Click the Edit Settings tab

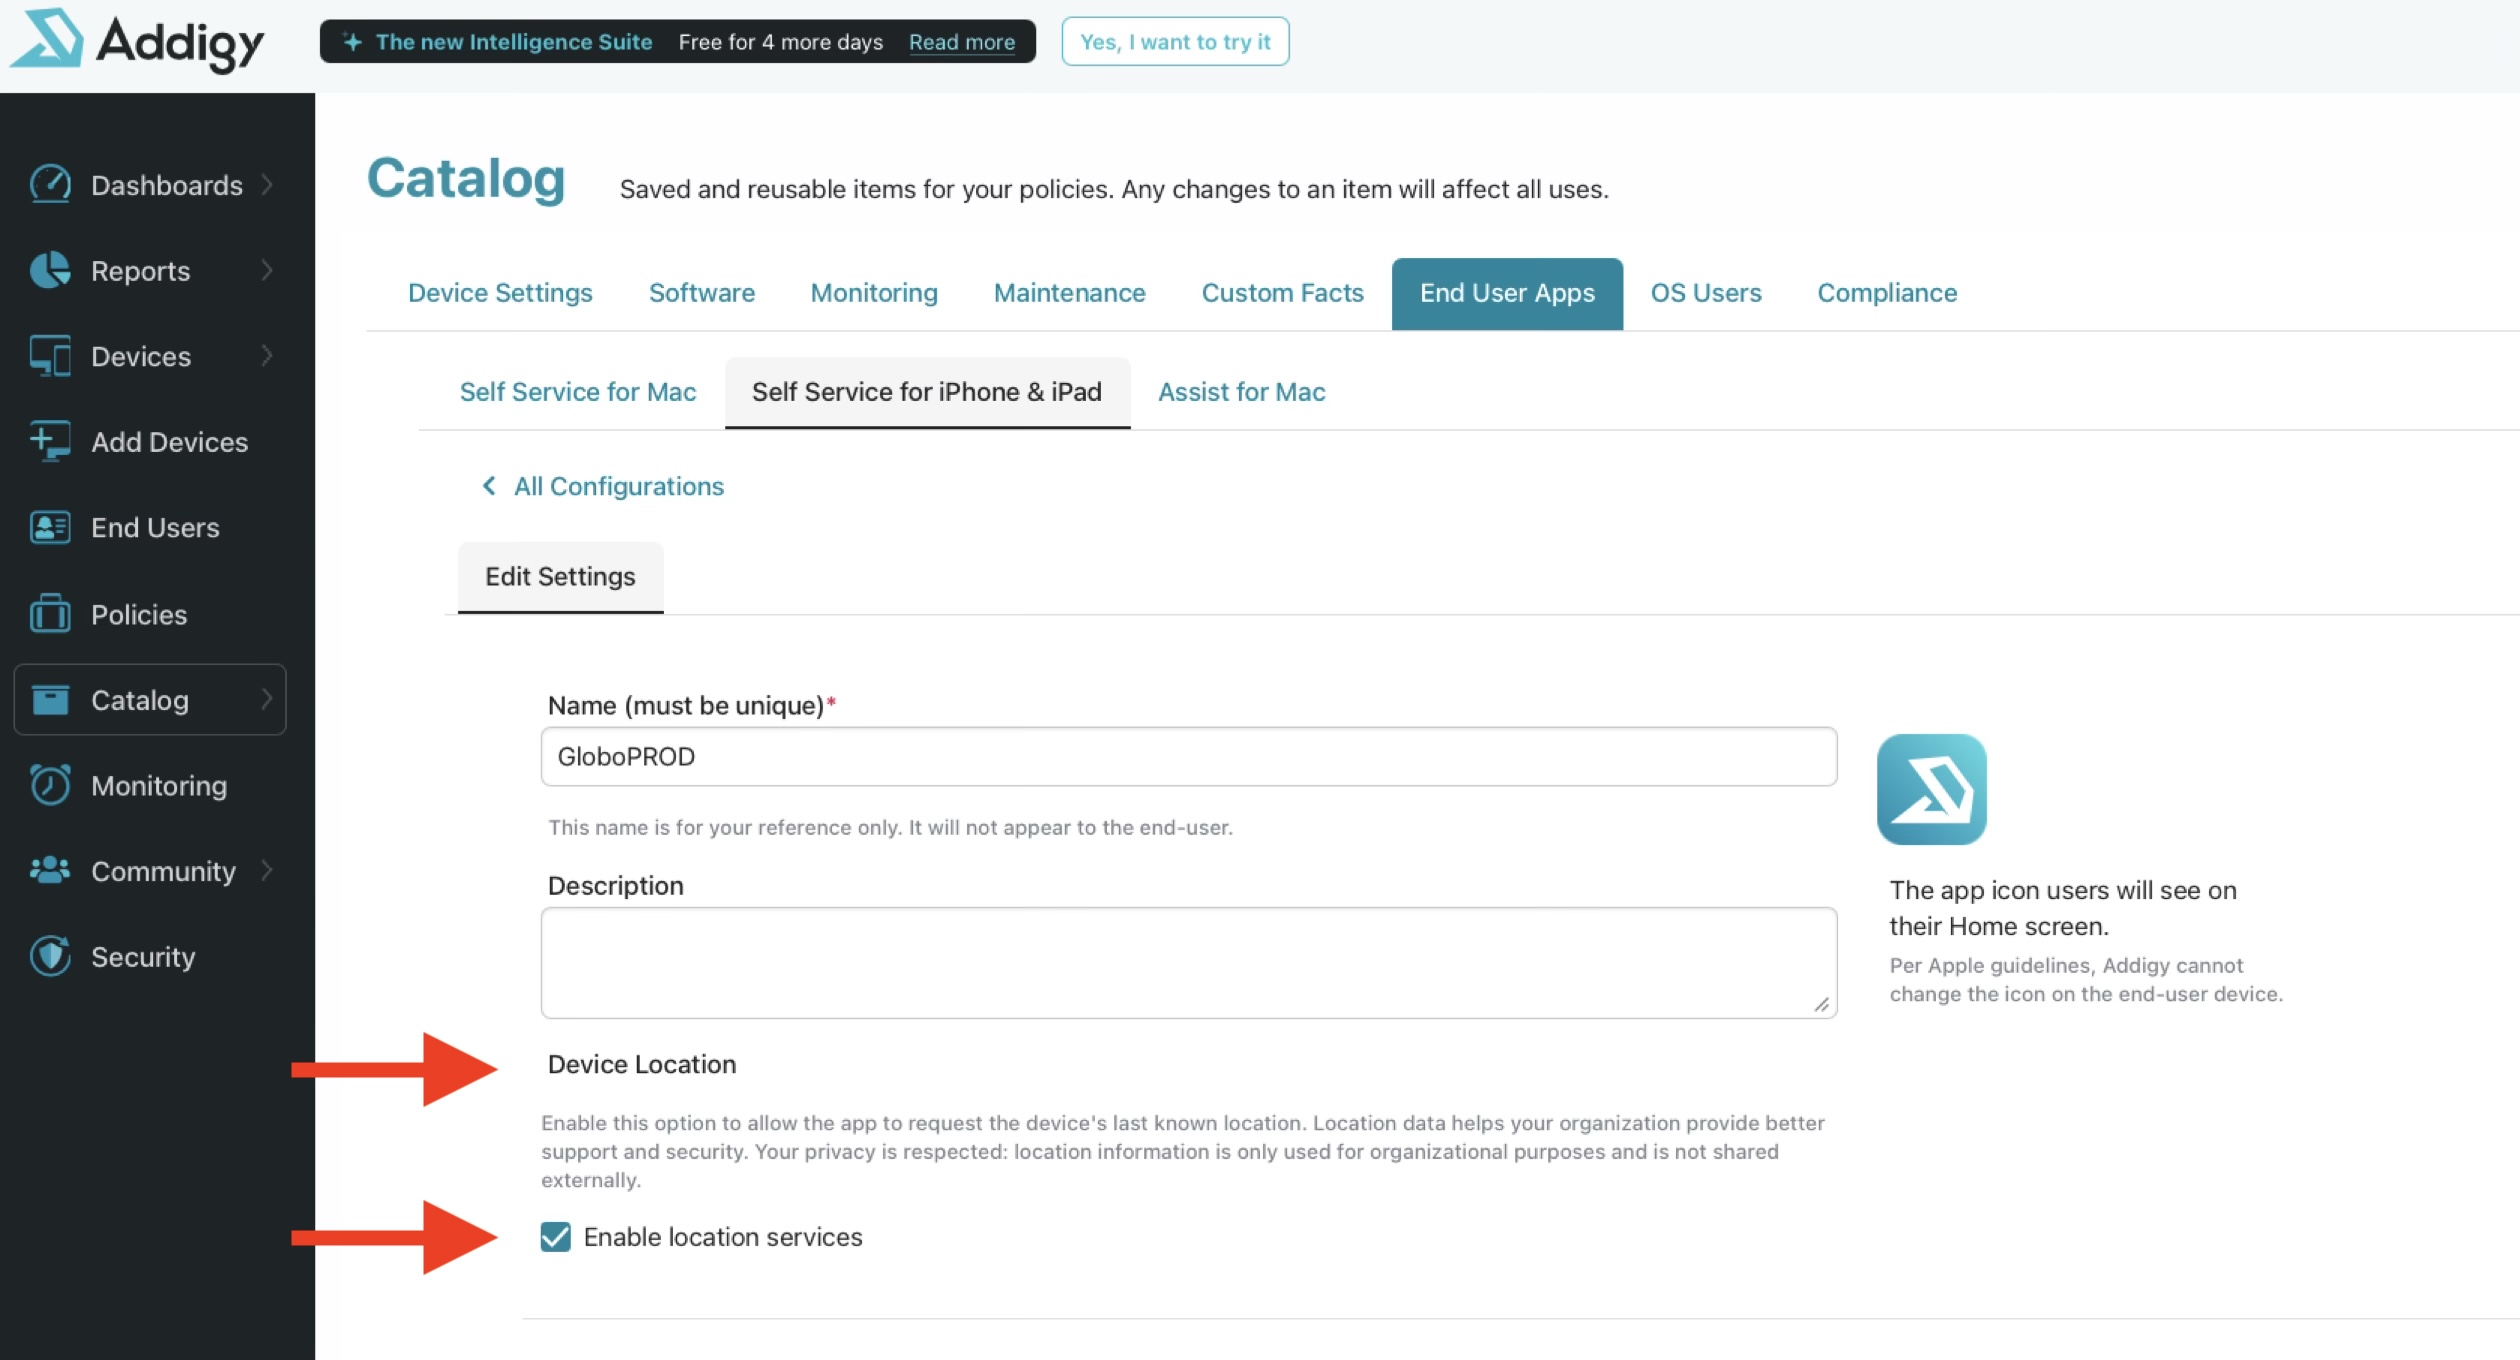pos(560,577)
